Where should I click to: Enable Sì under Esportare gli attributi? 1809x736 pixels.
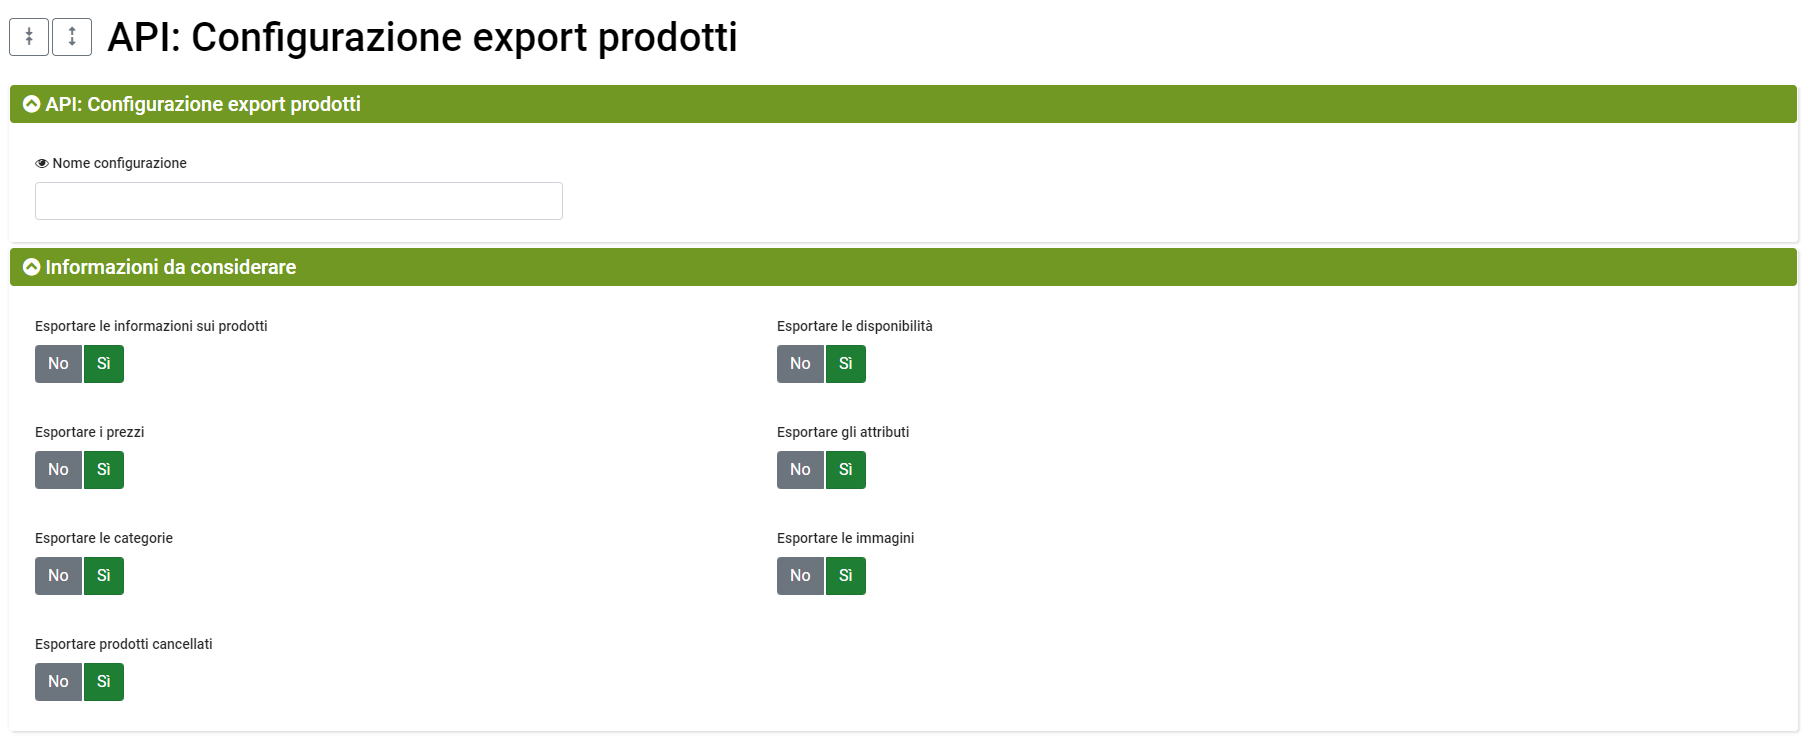click(846, 470)
